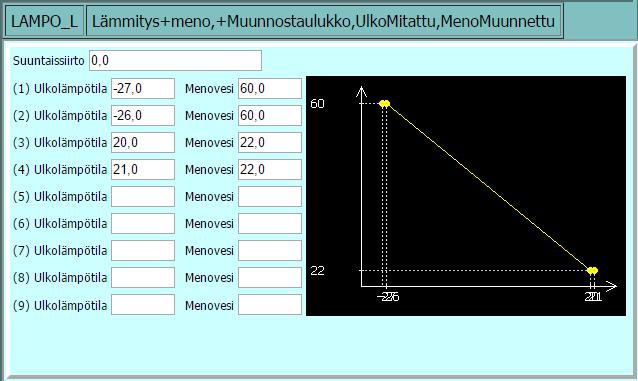Click the (5) Ulkolämpötila label
Screen dimensions: 638x381
click(x=60, y=197)
